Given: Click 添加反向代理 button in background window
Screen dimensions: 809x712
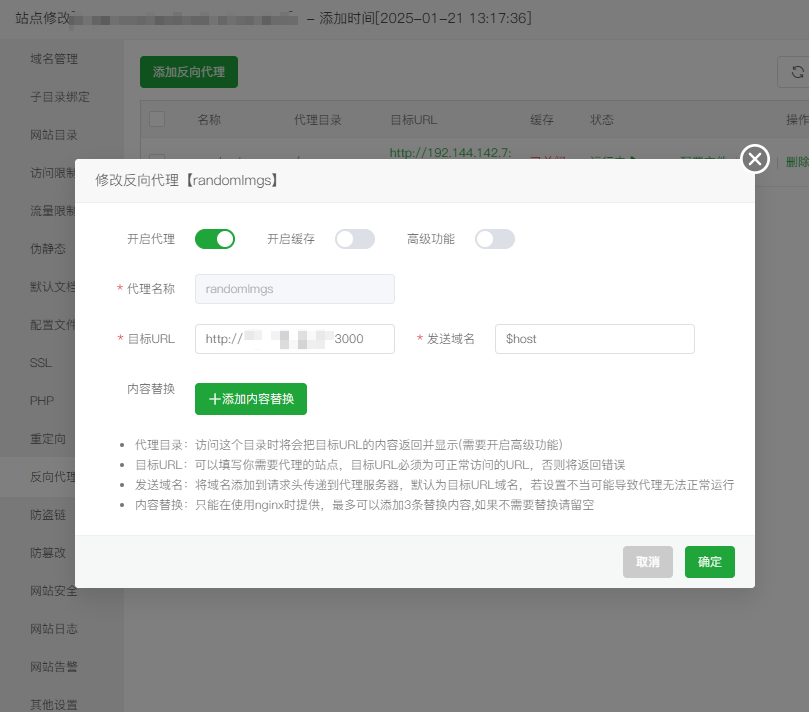Looking at the screenshot, I should click(189, 72).
